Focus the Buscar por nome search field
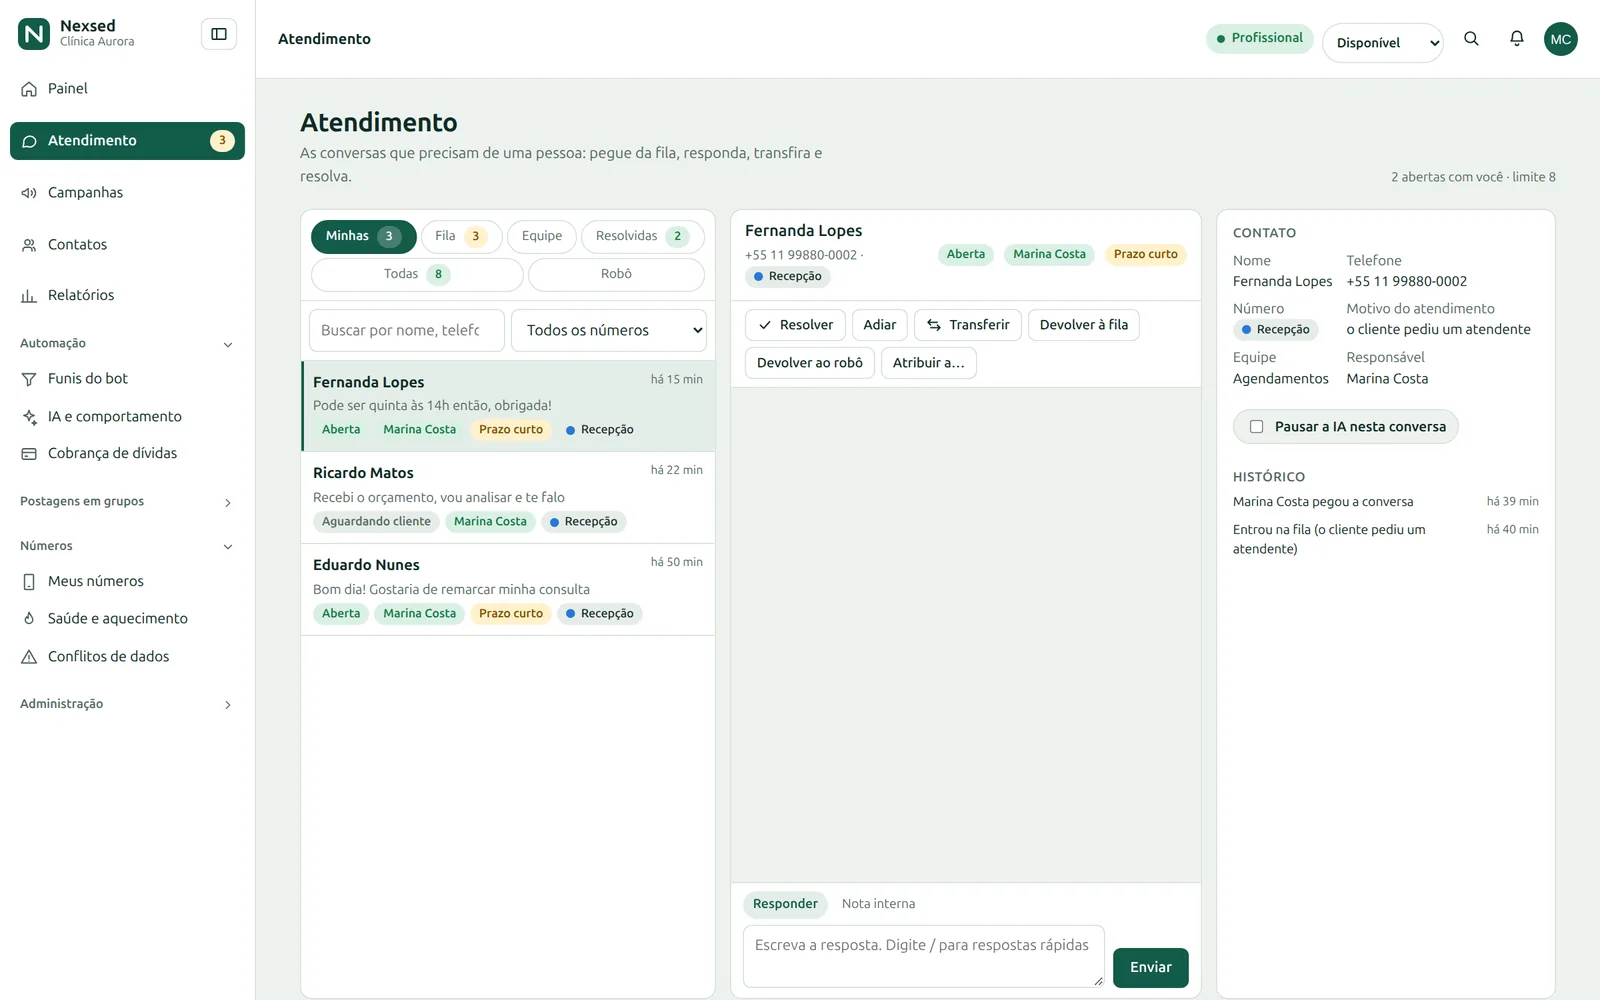The width and height of the screenshot is (1600, 1000). (407, 331)
